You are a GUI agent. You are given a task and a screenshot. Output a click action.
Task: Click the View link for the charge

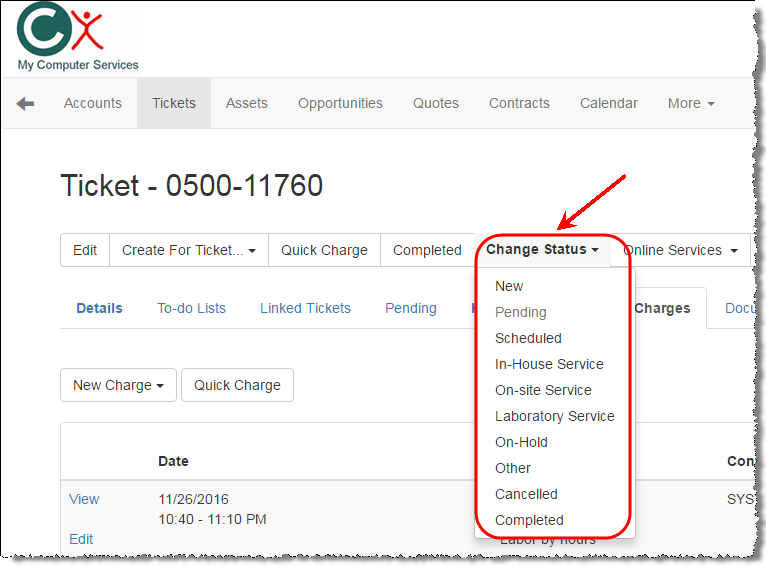(84, 499)
